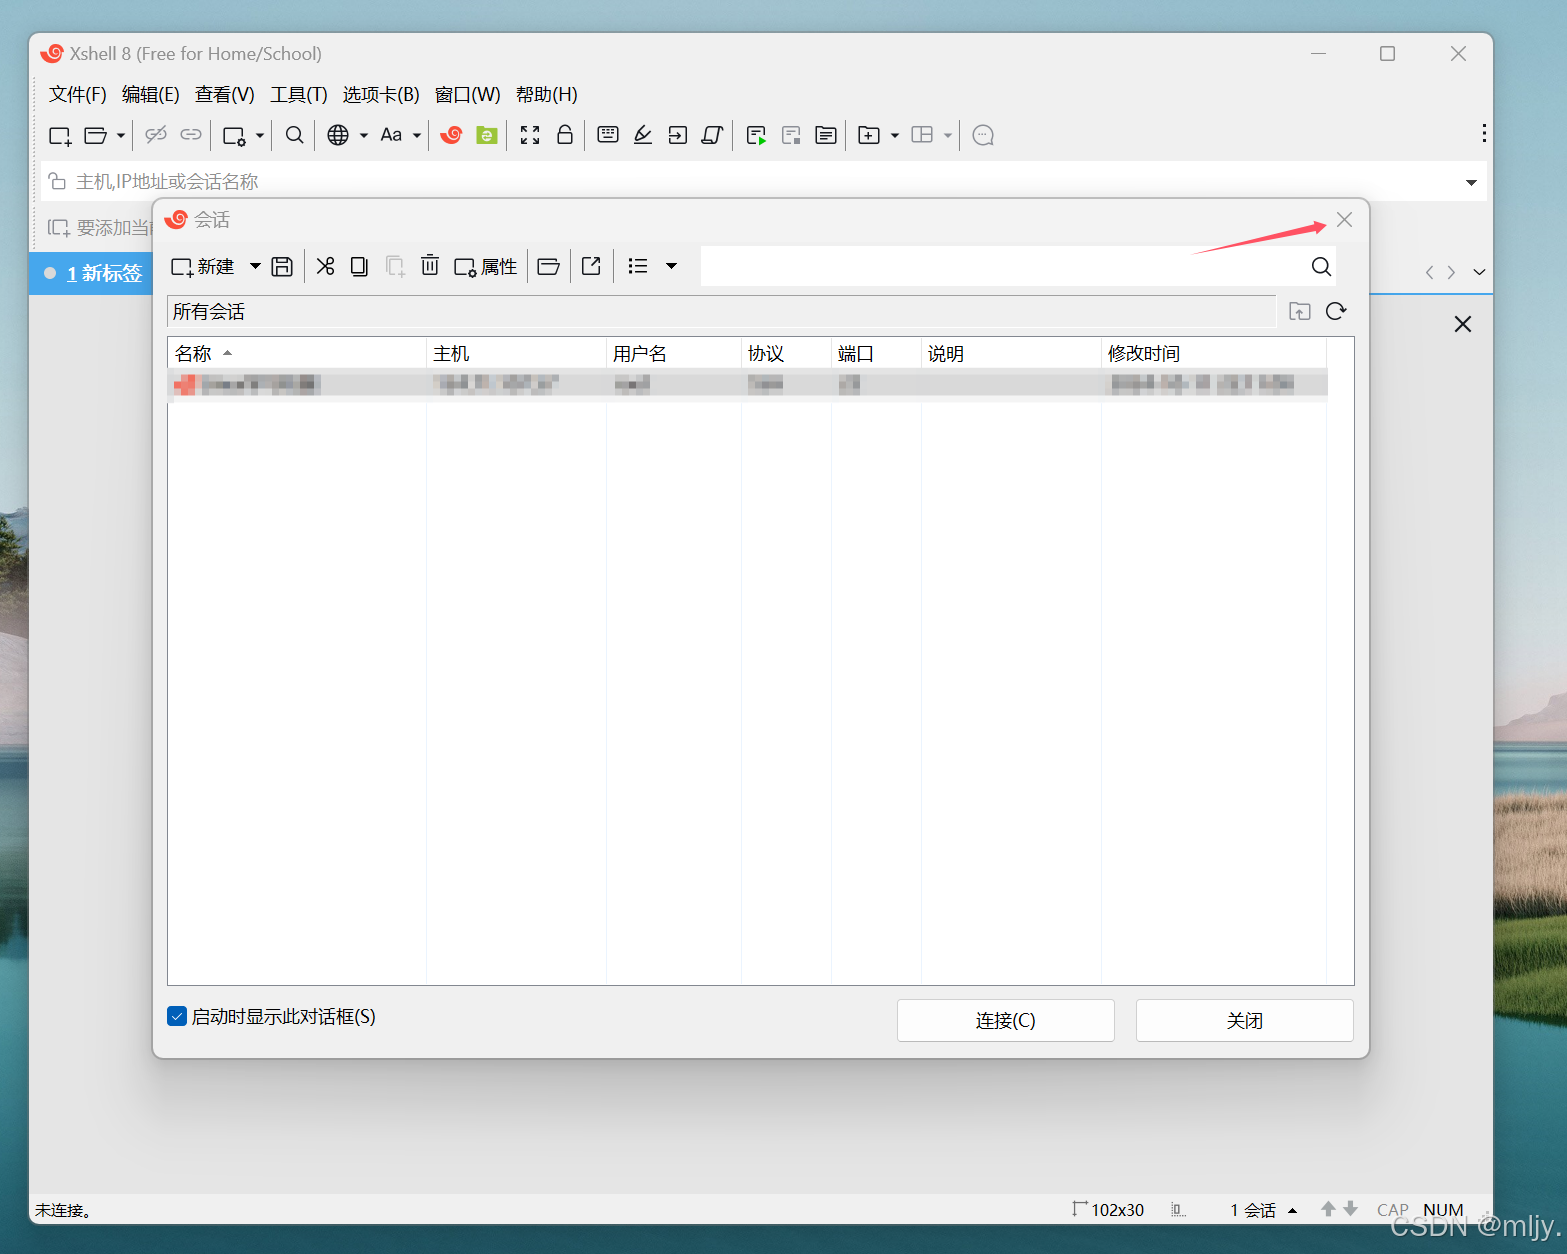This screenshot has width=1567, height=1254.
Task: Click the keyboard key mapping icon
Action: tap(608, 135)
